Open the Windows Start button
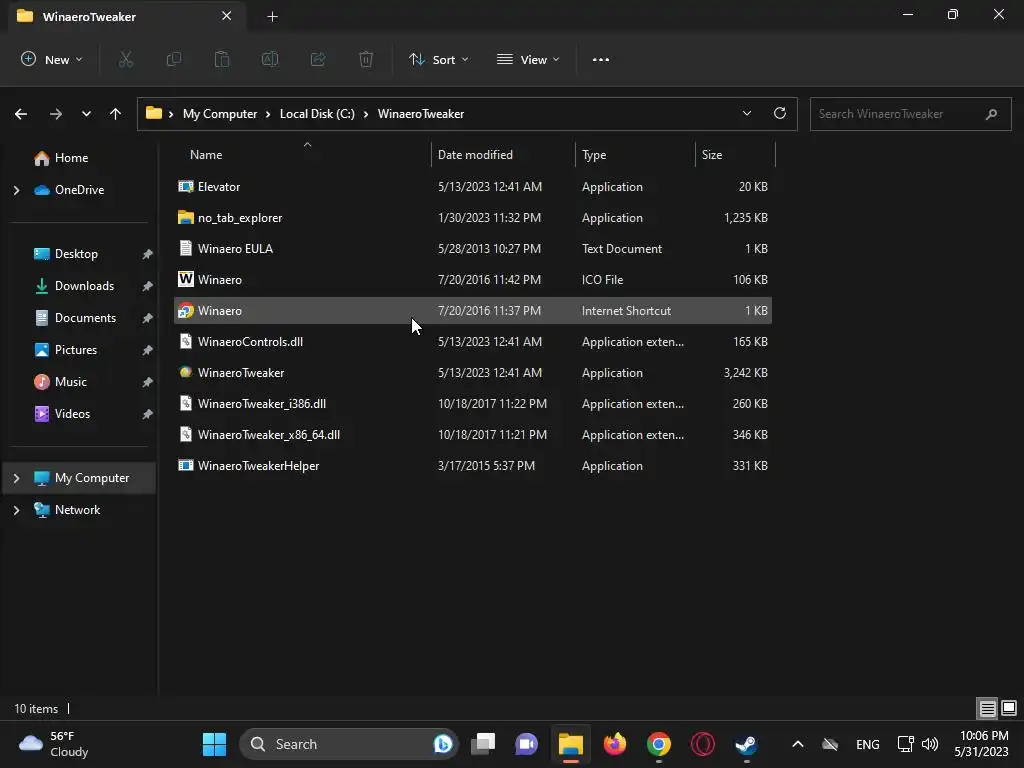1024x768 pixels. [214, 744]
